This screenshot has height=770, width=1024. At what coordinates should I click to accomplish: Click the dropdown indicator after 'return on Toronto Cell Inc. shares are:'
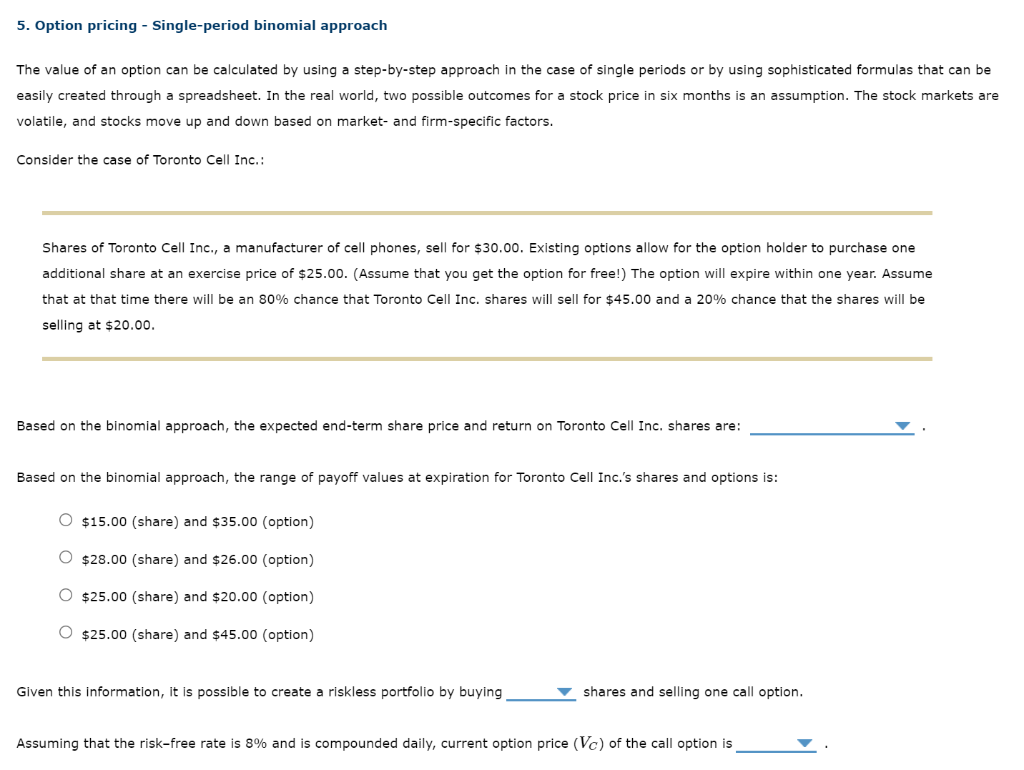[x=903, y=425]
